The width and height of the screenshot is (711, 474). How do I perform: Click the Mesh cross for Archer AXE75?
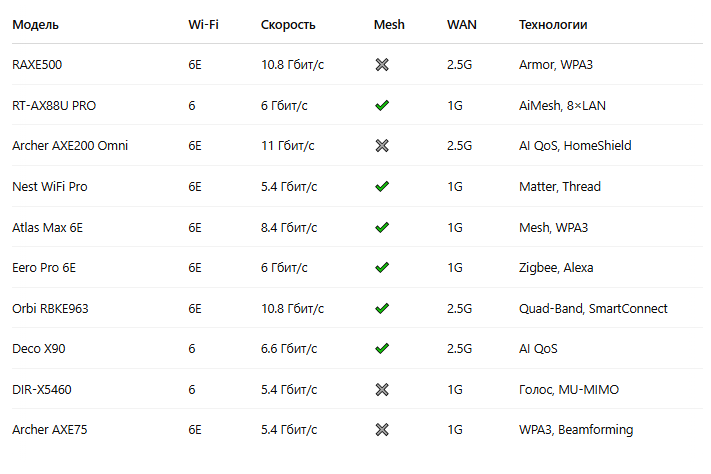381,430
